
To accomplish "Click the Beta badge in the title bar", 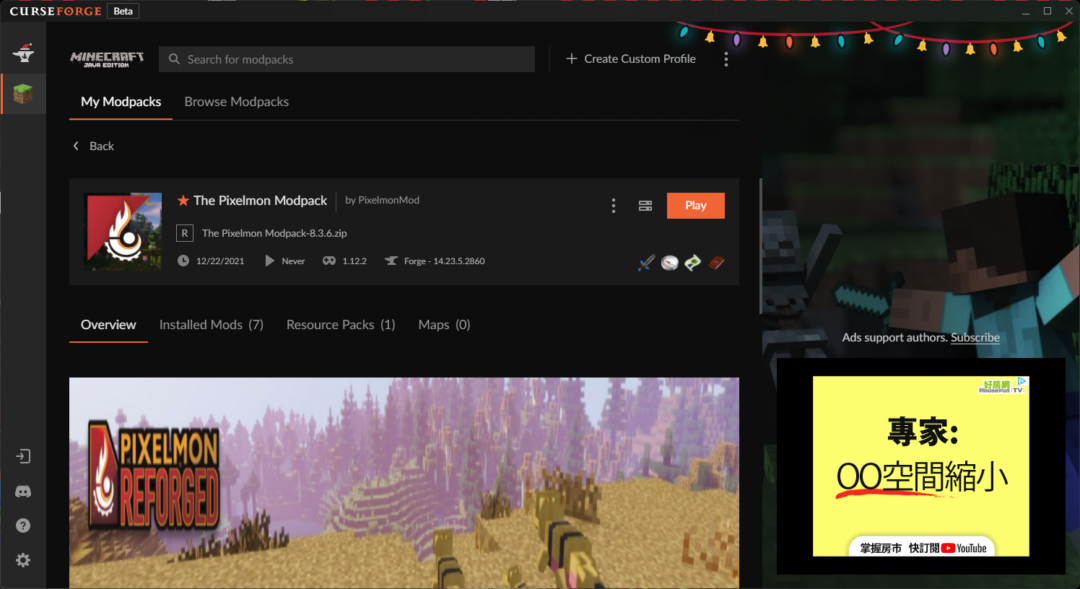I will (123, 11).
